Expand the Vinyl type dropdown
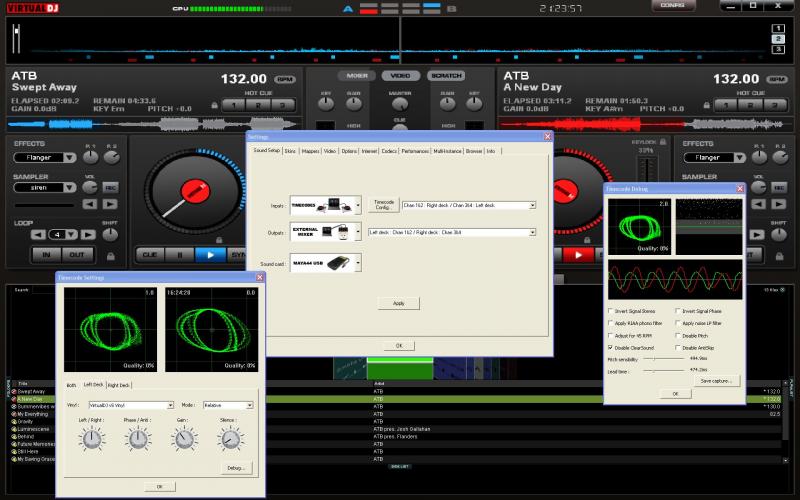This screenshot has width=800, height=500. (x=170, y=405)
